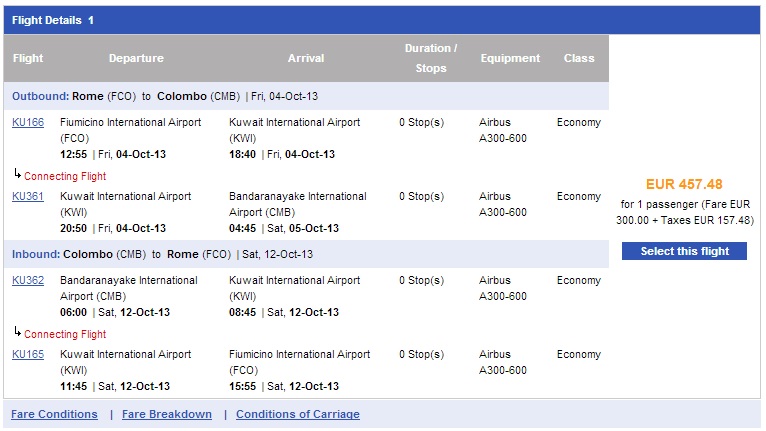The width and height of the screenshot is (766, 431).
Task: Open flight KU362 details link
Action: pyautogui.click(x=28, y=280)
